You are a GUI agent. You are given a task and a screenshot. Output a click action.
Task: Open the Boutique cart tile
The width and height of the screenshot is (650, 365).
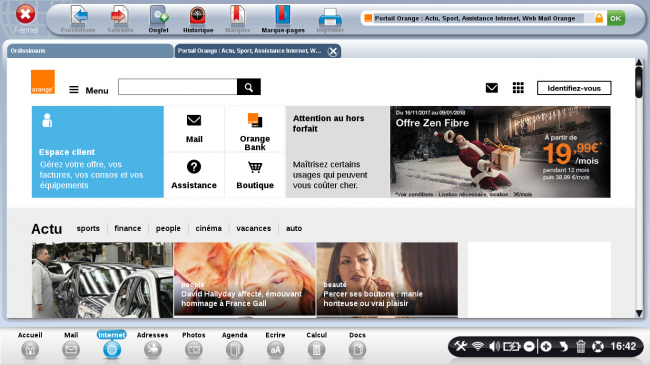point(255,175)
